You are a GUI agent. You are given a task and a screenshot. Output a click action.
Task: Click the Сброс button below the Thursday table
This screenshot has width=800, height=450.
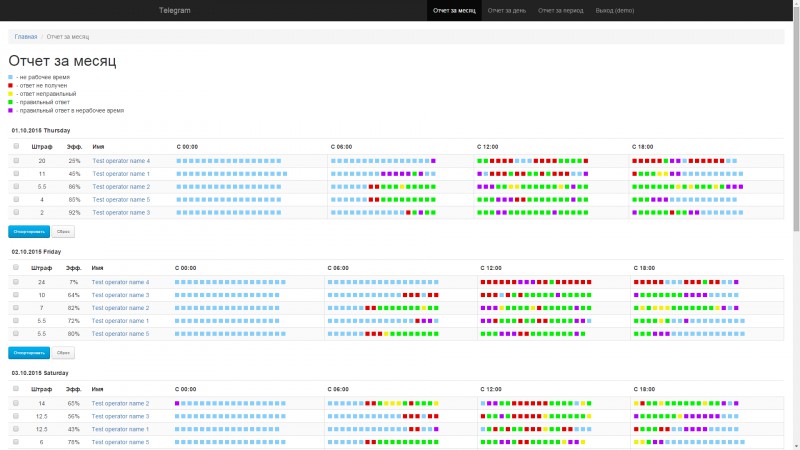[63, 232]
